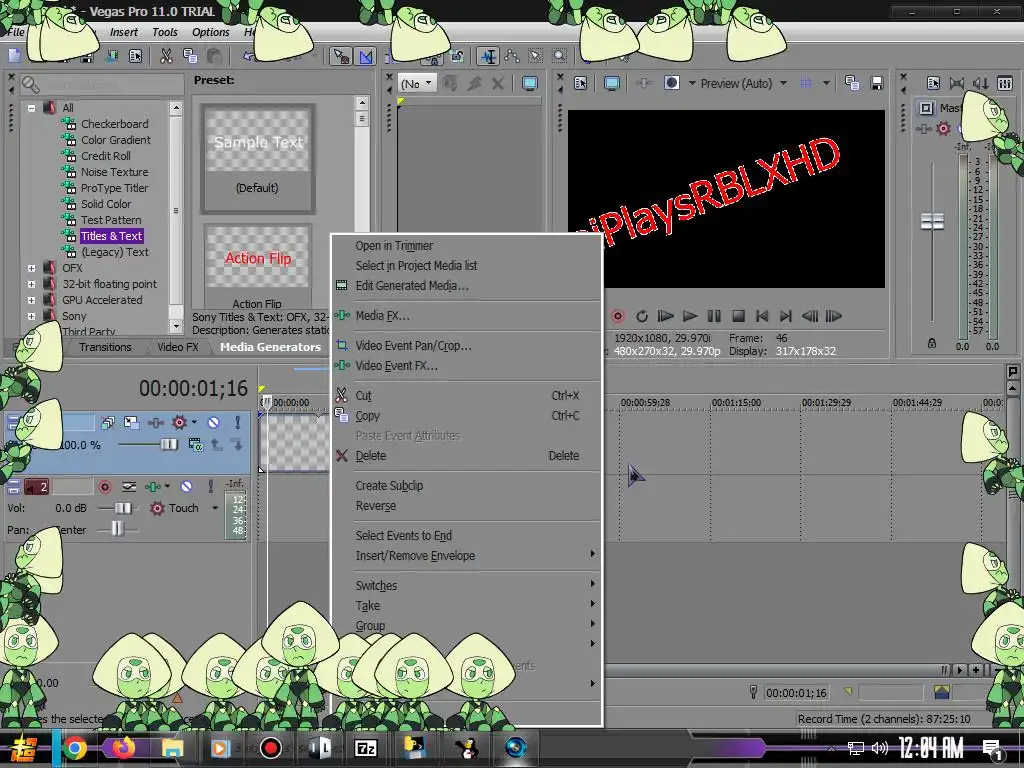Viewport: 1024px width, 768px height.
Task: Switch to the Video FX tab
Action: [x=177, y=347]
